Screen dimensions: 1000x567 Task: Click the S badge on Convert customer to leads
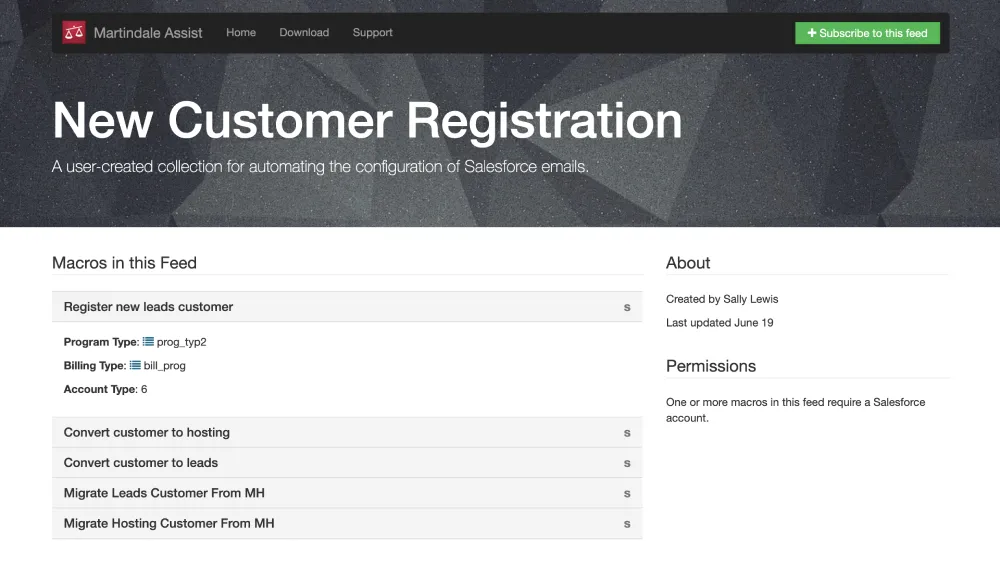coord(627,463)
